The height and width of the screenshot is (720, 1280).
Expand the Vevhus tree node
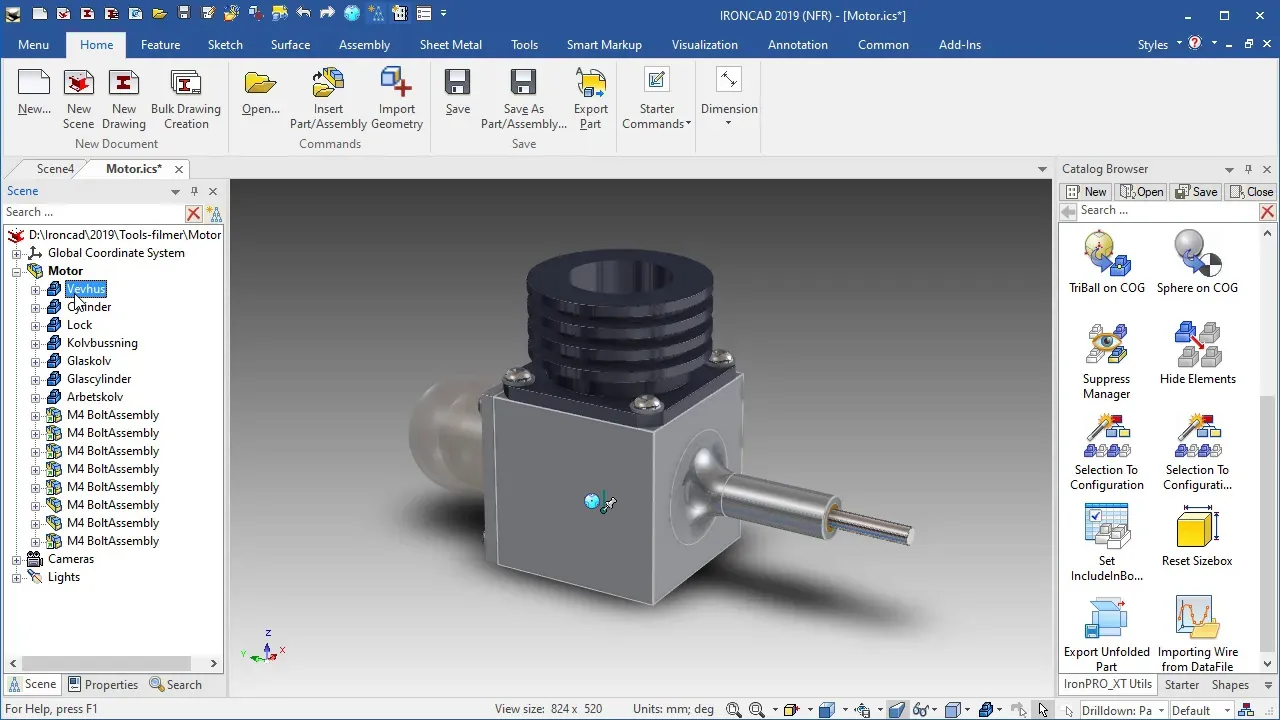35,289
